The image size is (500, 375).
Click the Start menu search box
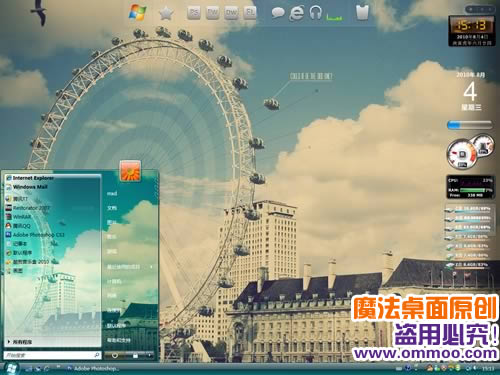(x=52, y=355)
